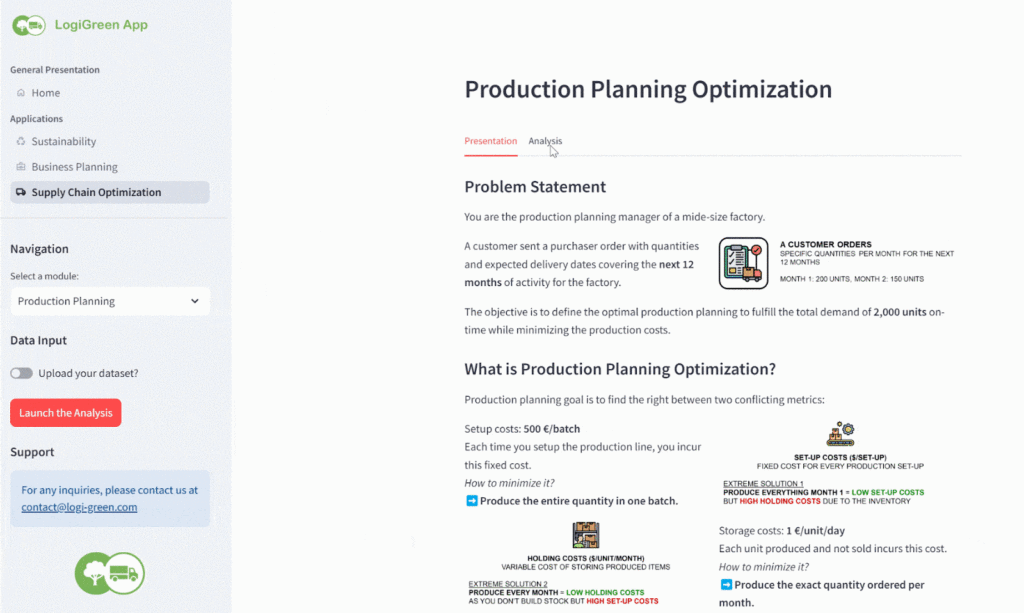The width and height of the screenshot is (1024, 613).
Task: Click the customer orders clipboard illustration
Action: point(743,263)
